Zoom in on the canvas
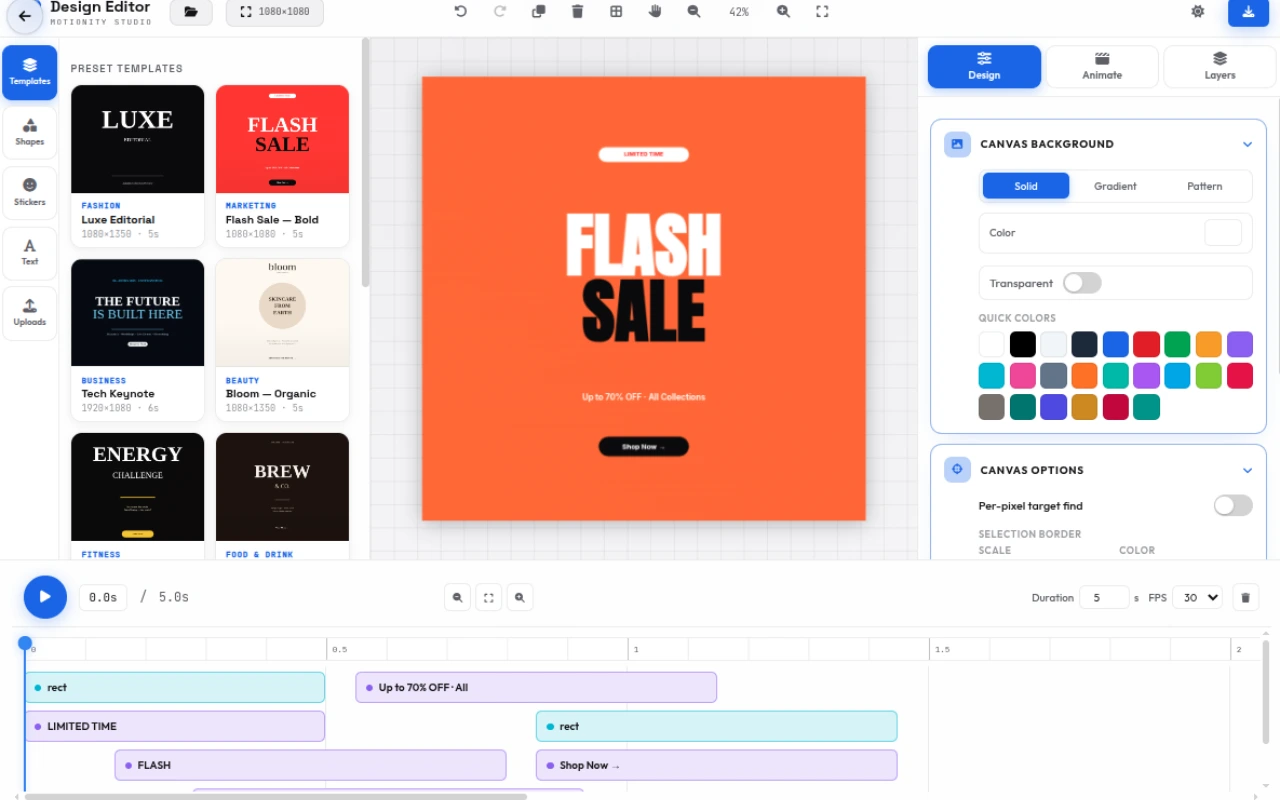 [783, 11]
